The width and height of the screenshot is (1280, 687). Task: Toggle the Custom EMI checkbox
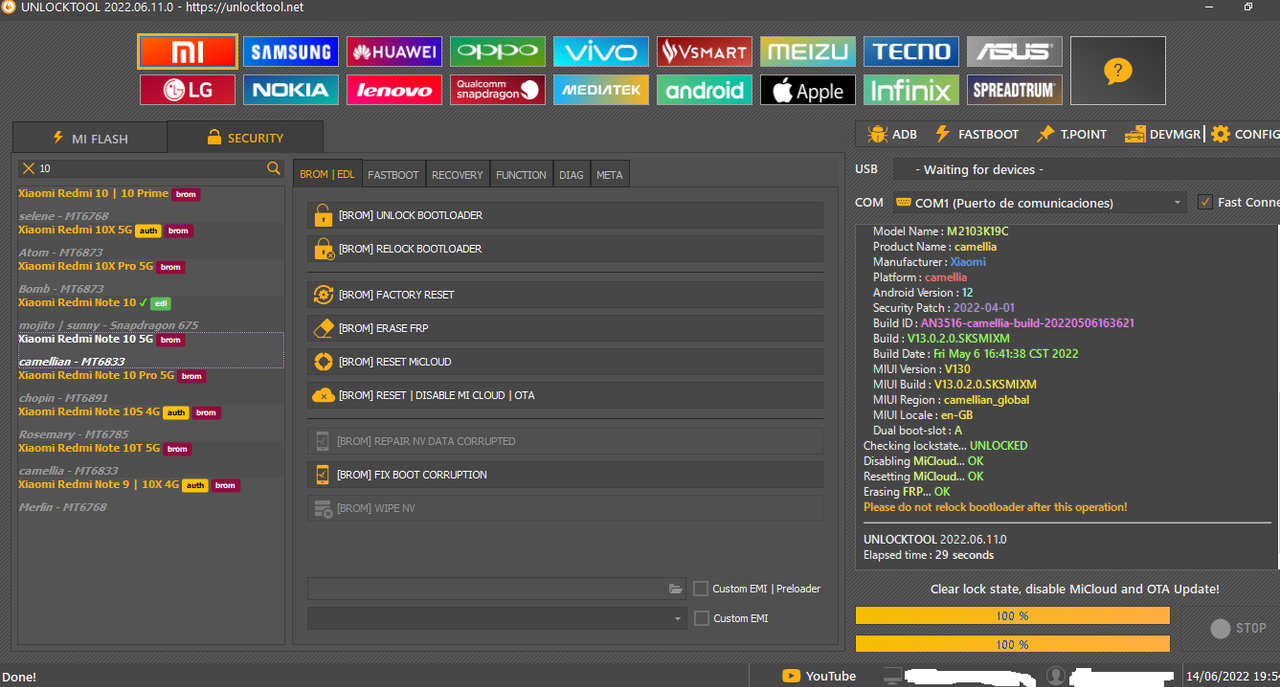701,618
